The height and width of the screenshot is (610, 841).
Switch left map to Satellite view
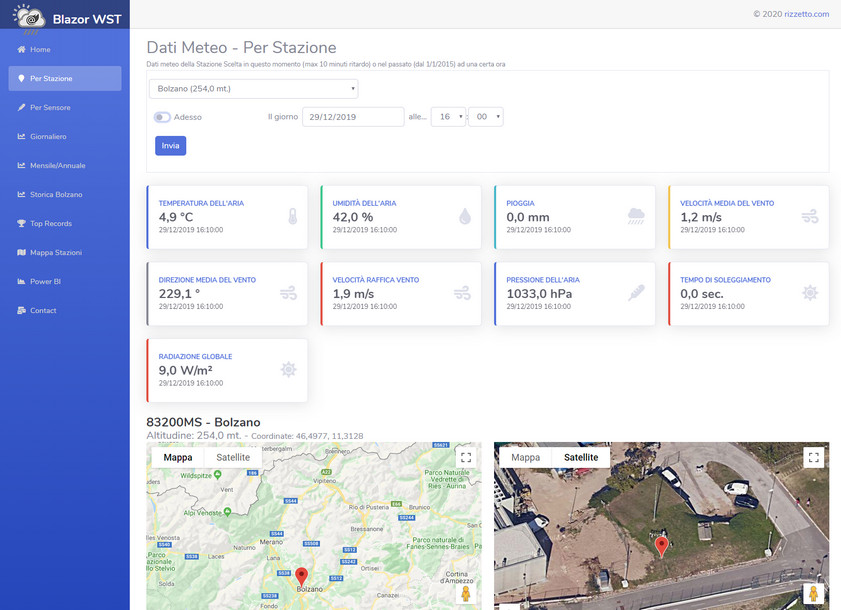click(x=233, y=457)
